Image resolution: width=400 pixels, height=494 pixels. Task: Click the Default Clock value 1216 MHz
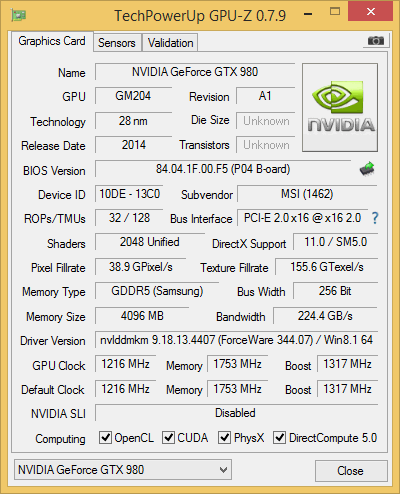tap(126, 389)
